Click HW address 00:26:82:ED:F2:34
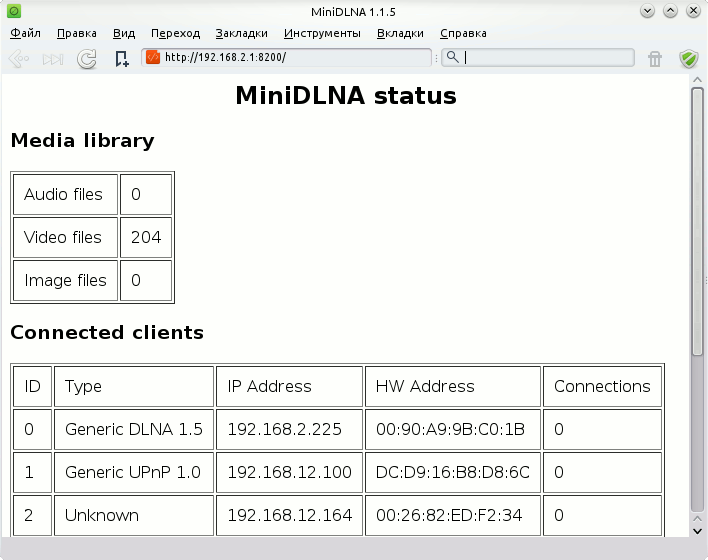 (449, 515)
